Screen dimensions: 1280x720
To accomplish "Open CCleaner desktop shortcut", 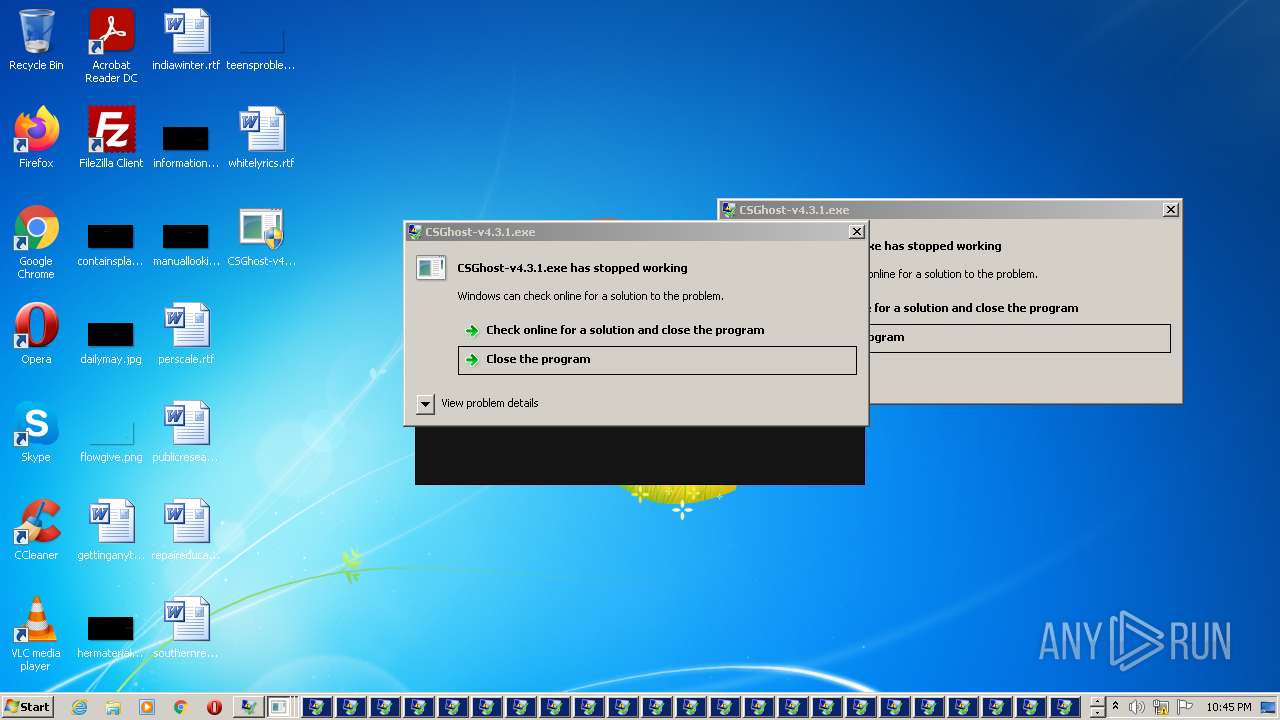I will pyautogui.click(x=36, y=530).
